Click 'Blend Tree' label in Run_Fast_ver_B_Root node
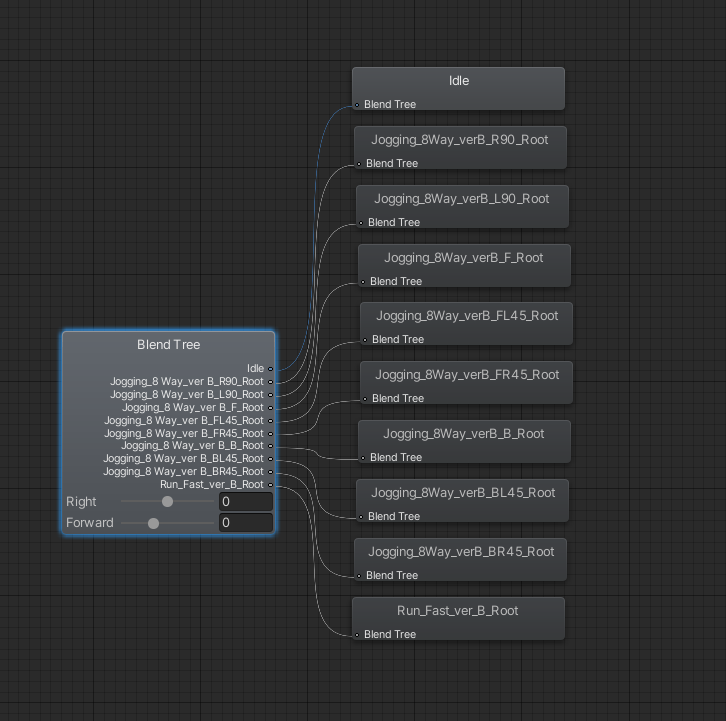The height and width of the screenshot is (721, 726). pos(390,634)
